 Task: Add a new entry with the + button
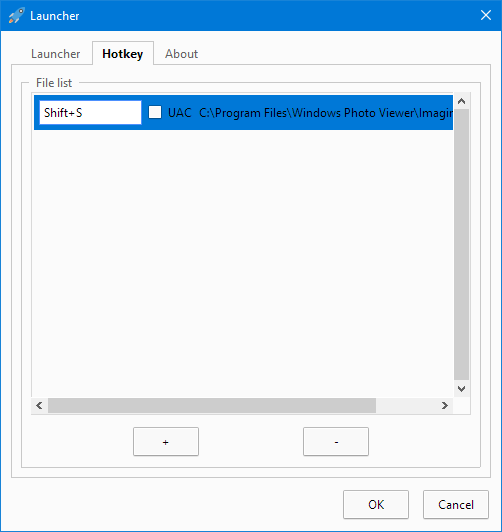tap(166, 441)
